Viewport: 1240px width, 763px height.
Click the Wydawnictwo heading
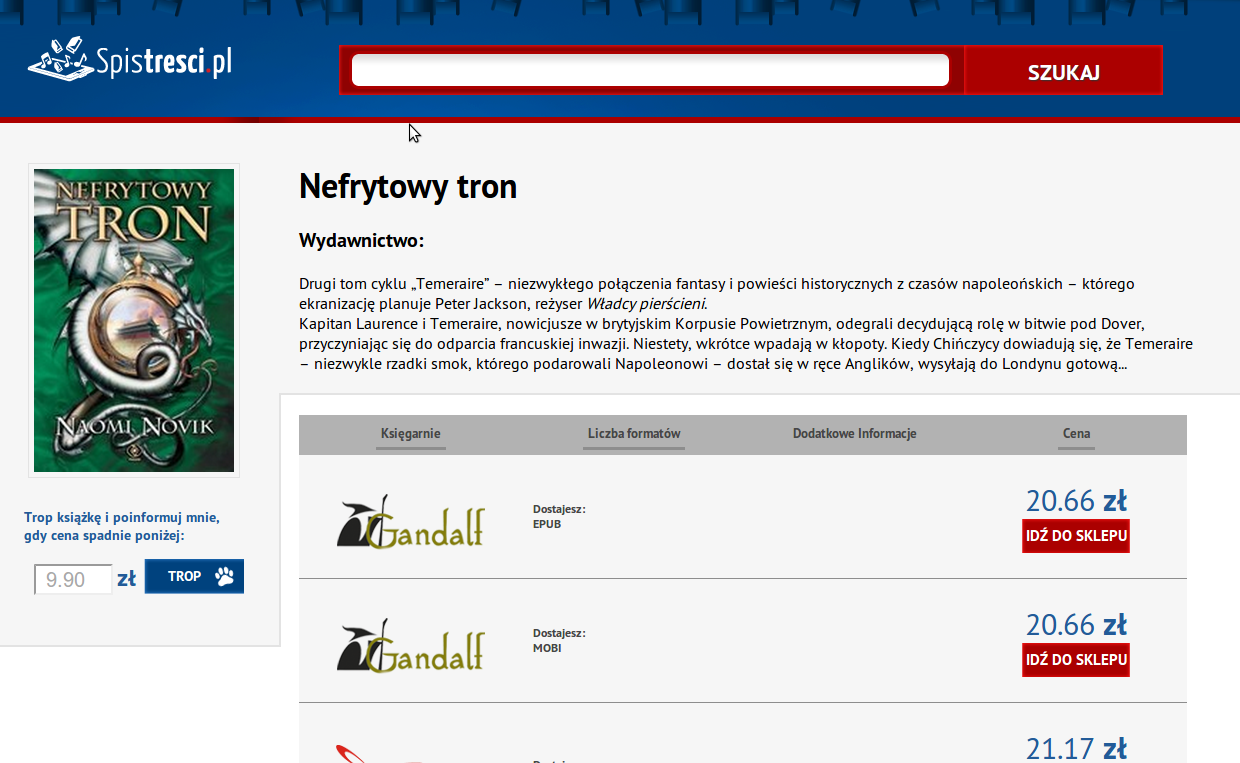click(361, 241)
